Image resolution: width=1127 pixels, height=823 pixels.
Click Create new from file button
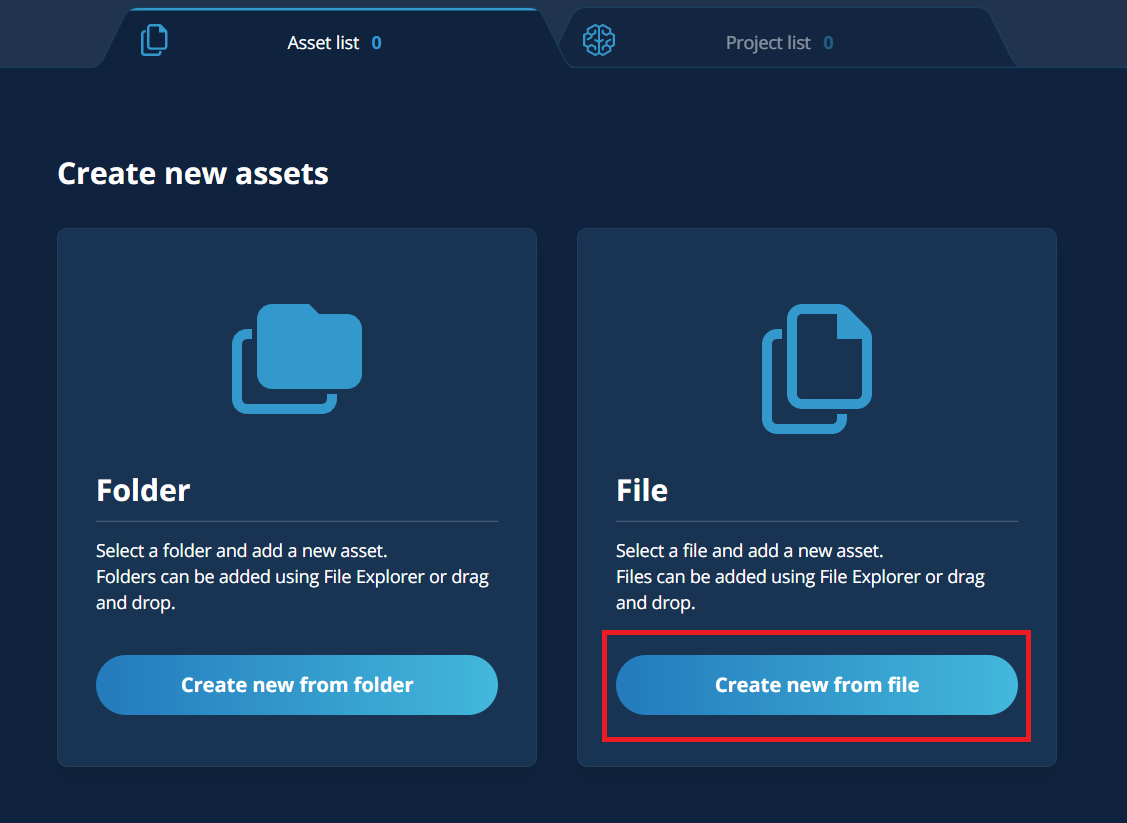point(816,685)
